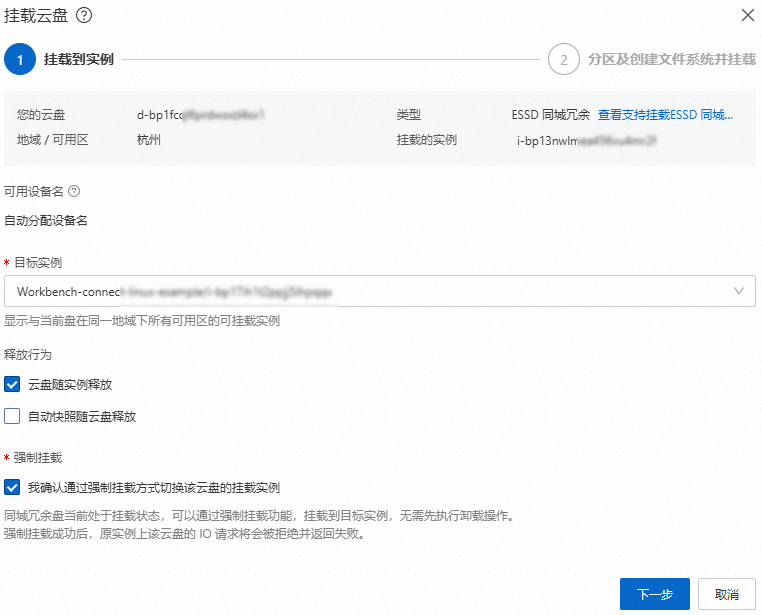762x615 pixels.
Task: Open the link 查看支持挂载ESSD 同城...
Action: [665, 115]
